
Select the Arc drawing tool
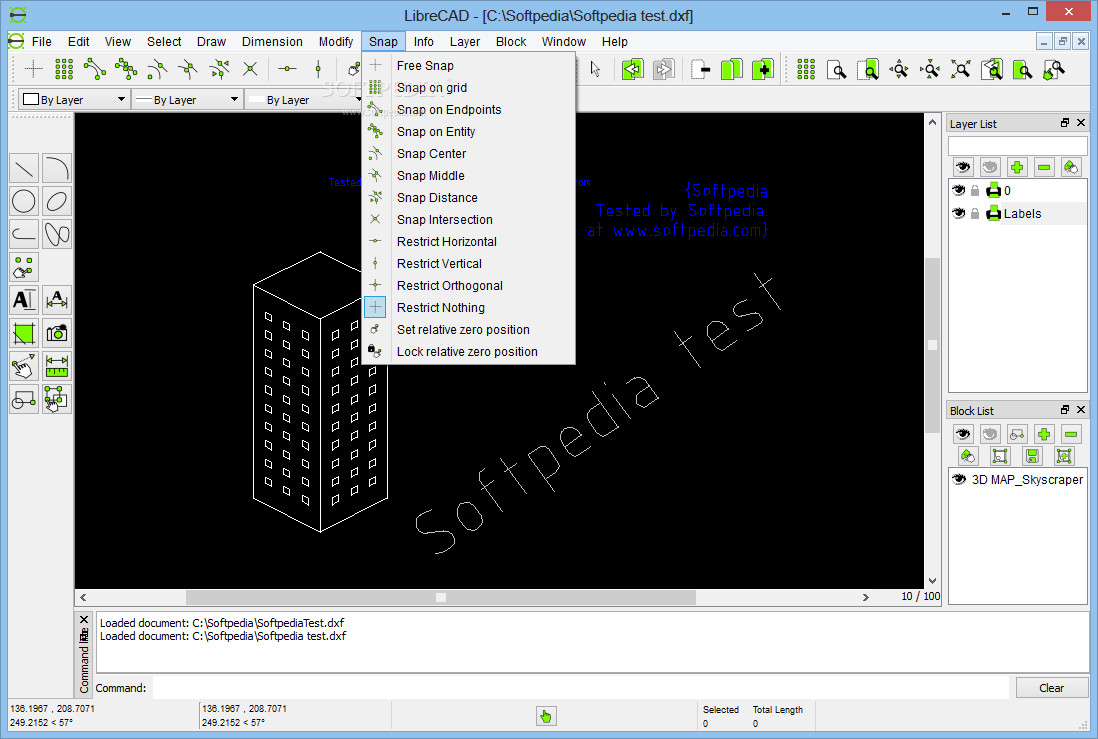(x=57, y=169)
